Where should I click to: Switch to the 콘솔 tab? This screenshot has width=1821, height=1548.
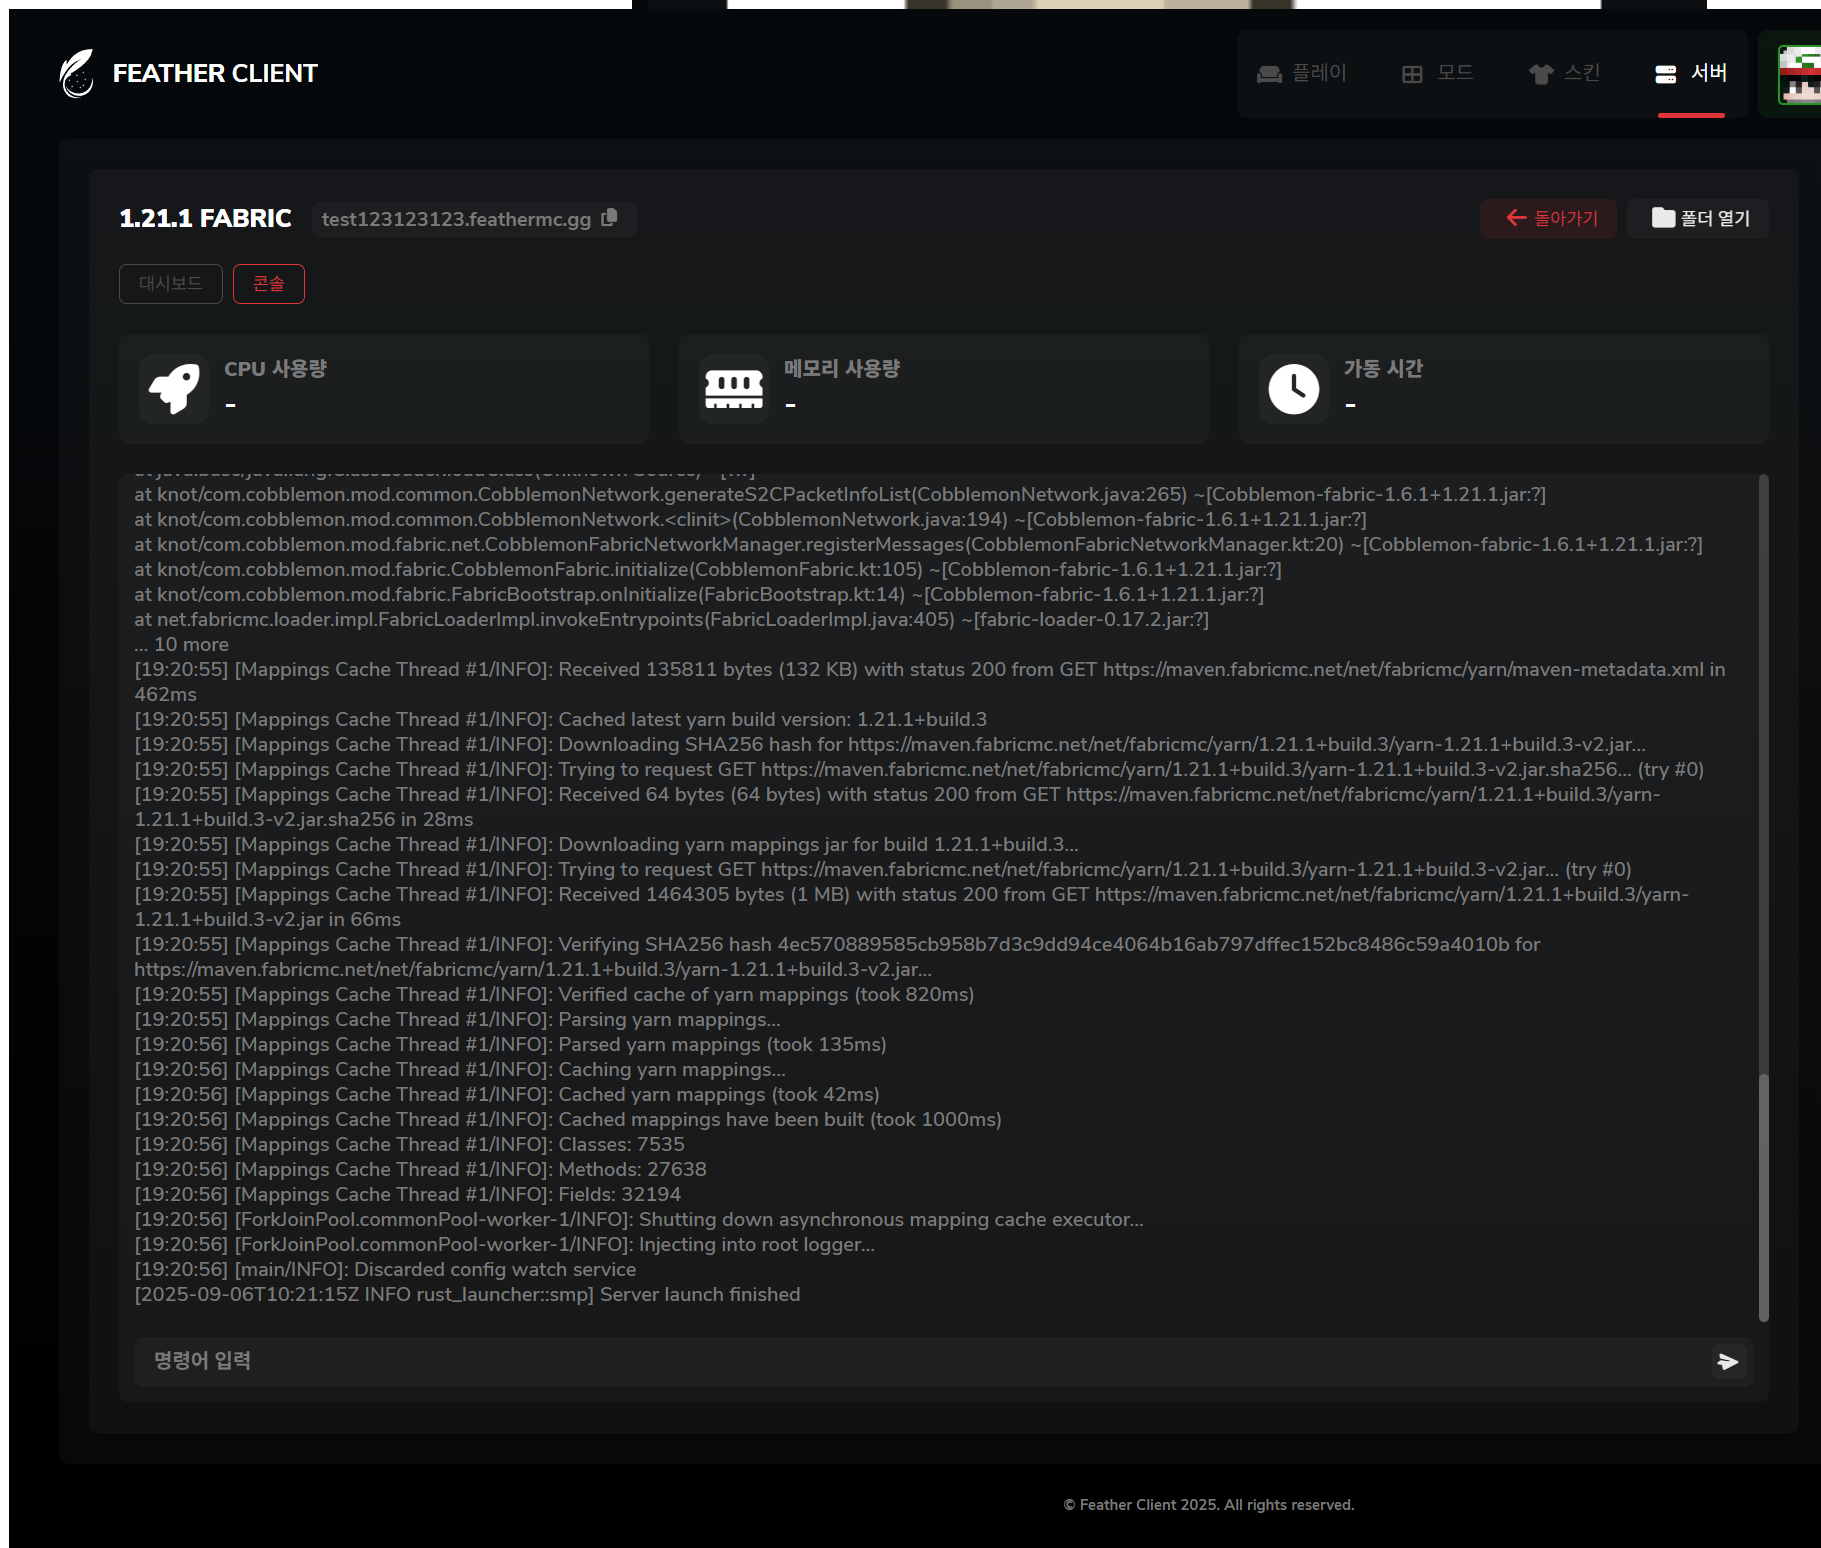(x=269, y=283)
